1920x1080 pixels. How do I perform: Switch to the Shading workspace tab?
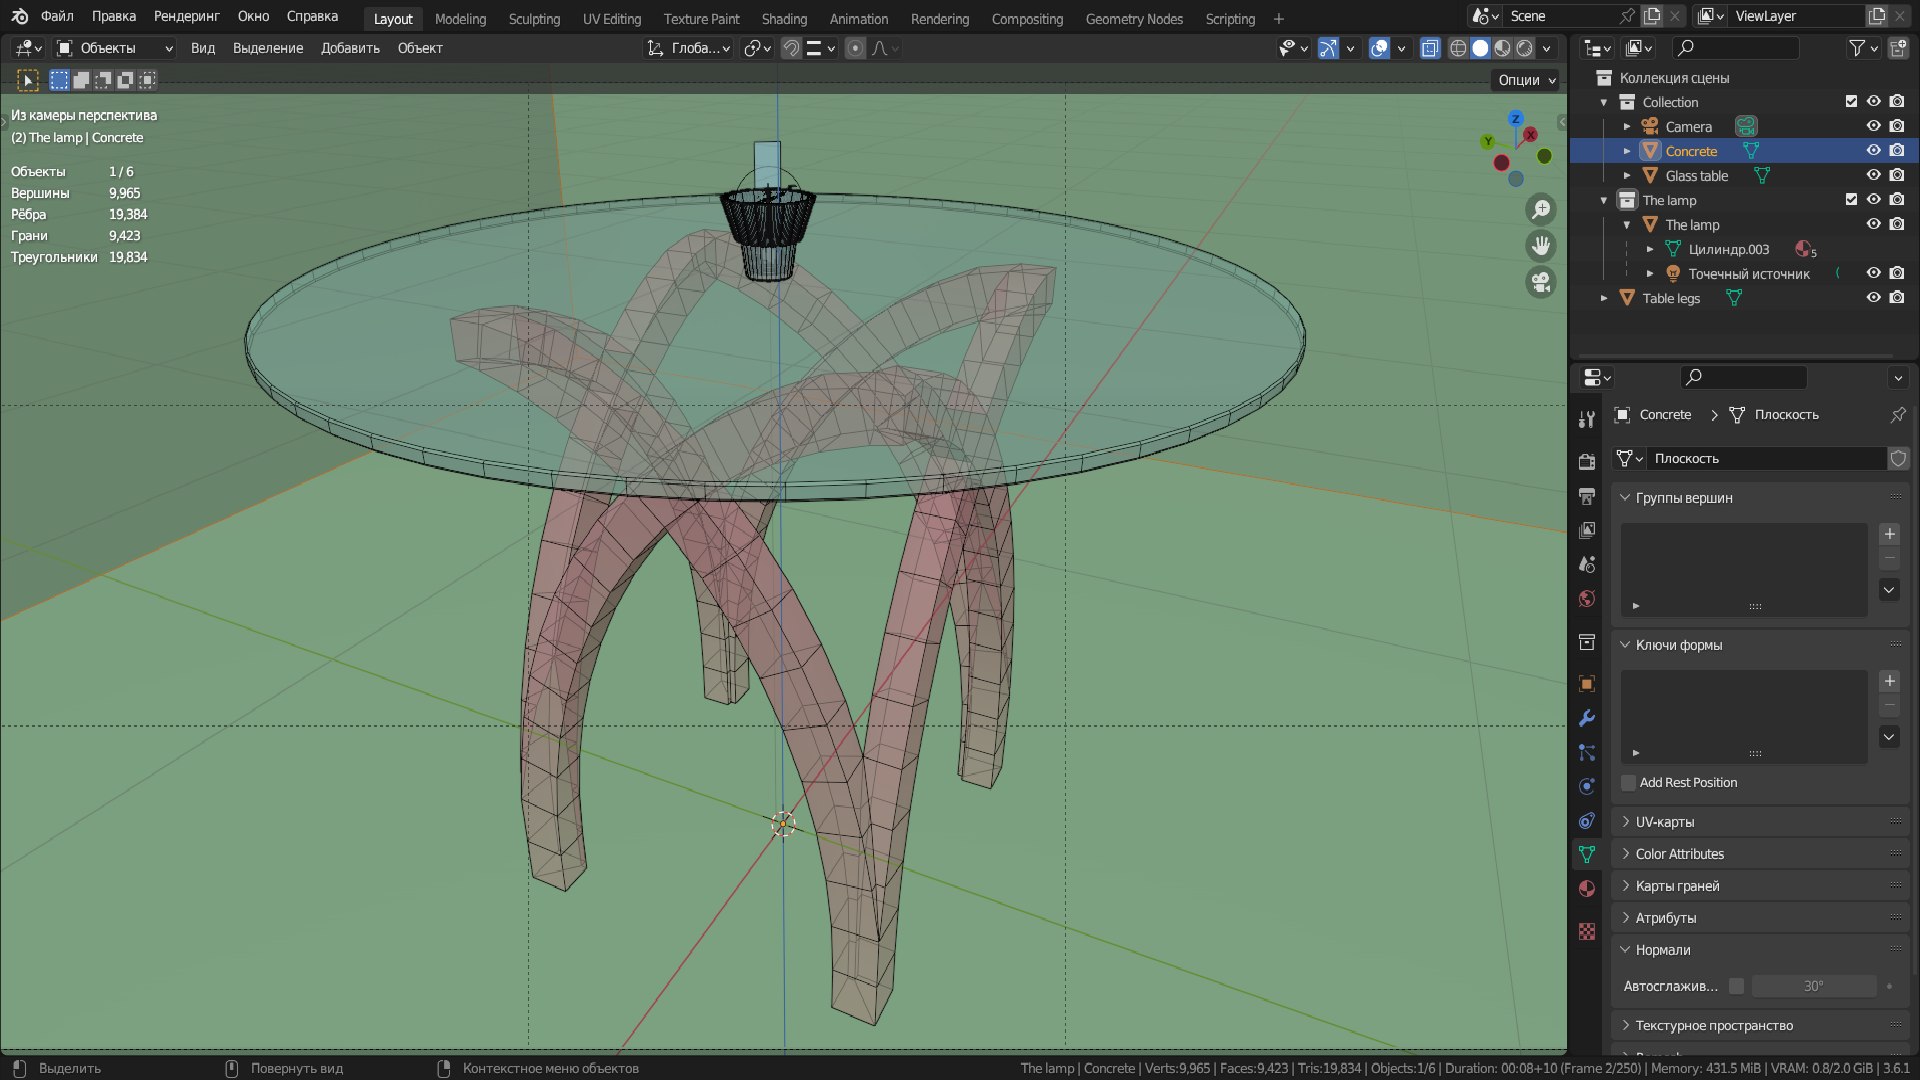pyautogui.click(x=784, y=19)
